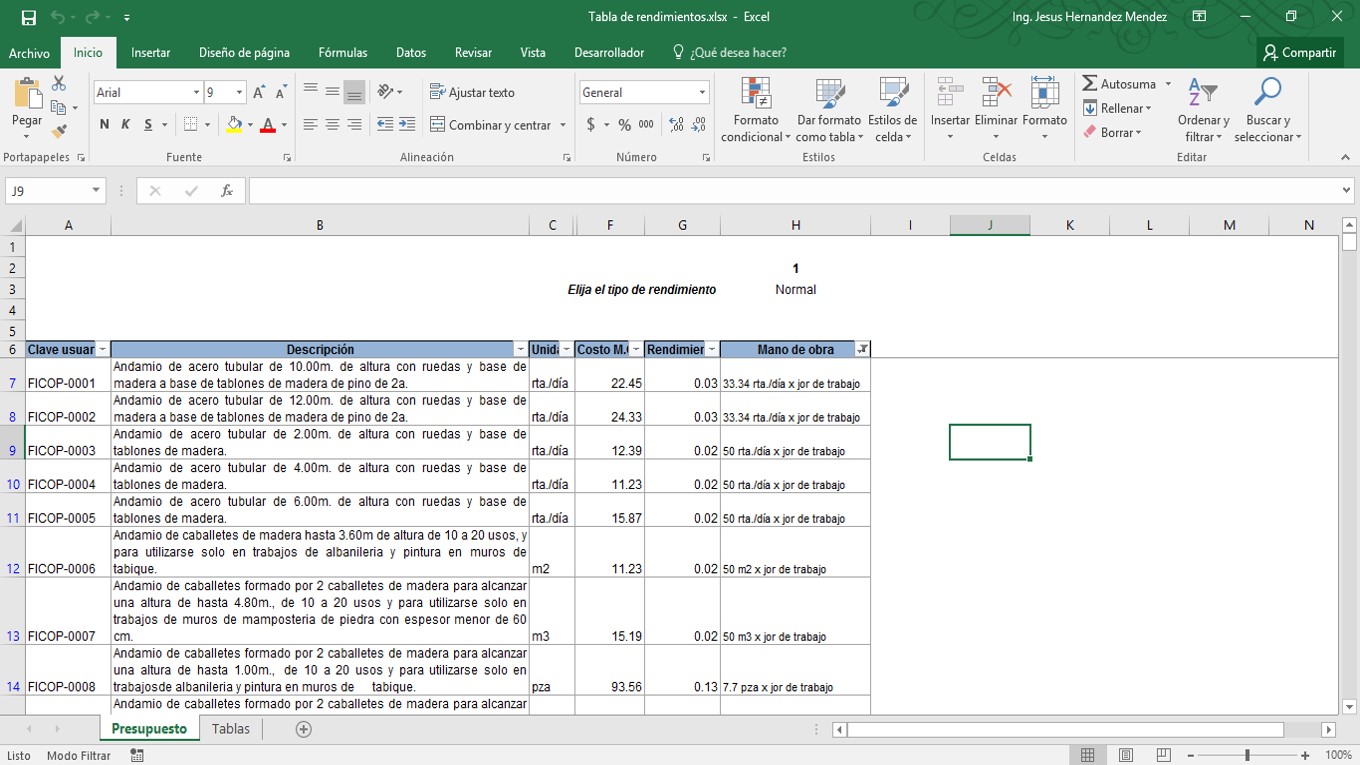
Task: Decrease decimal places
Action: click(700, 125)
